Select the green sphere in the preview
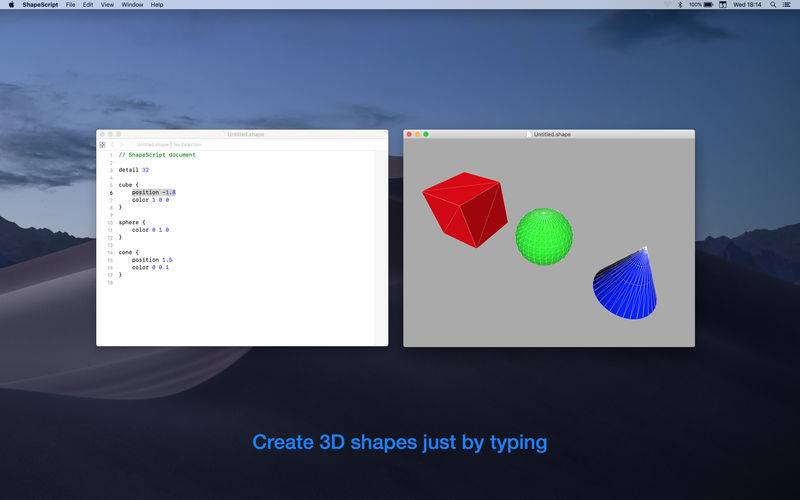Viewport: 800px width, 500px height. [x=544, y=236]
